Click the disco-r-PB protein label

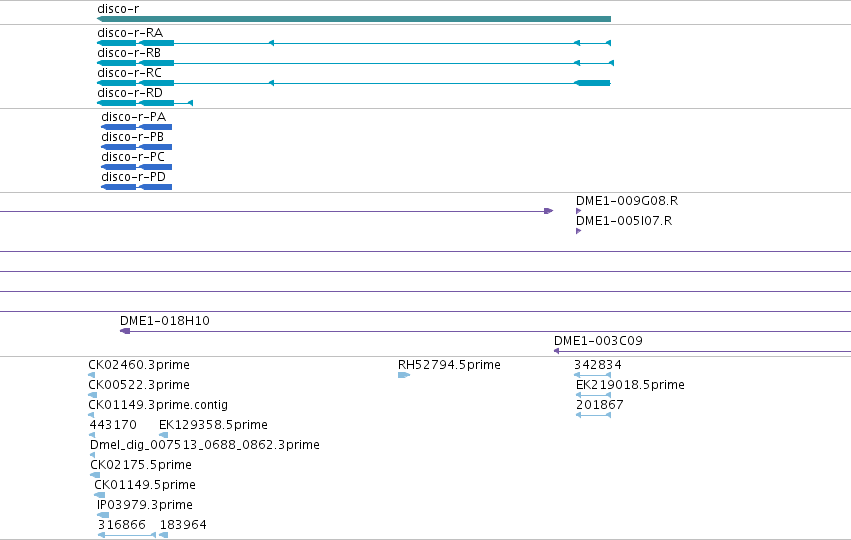pyautogui.click(x=132, y=137)
